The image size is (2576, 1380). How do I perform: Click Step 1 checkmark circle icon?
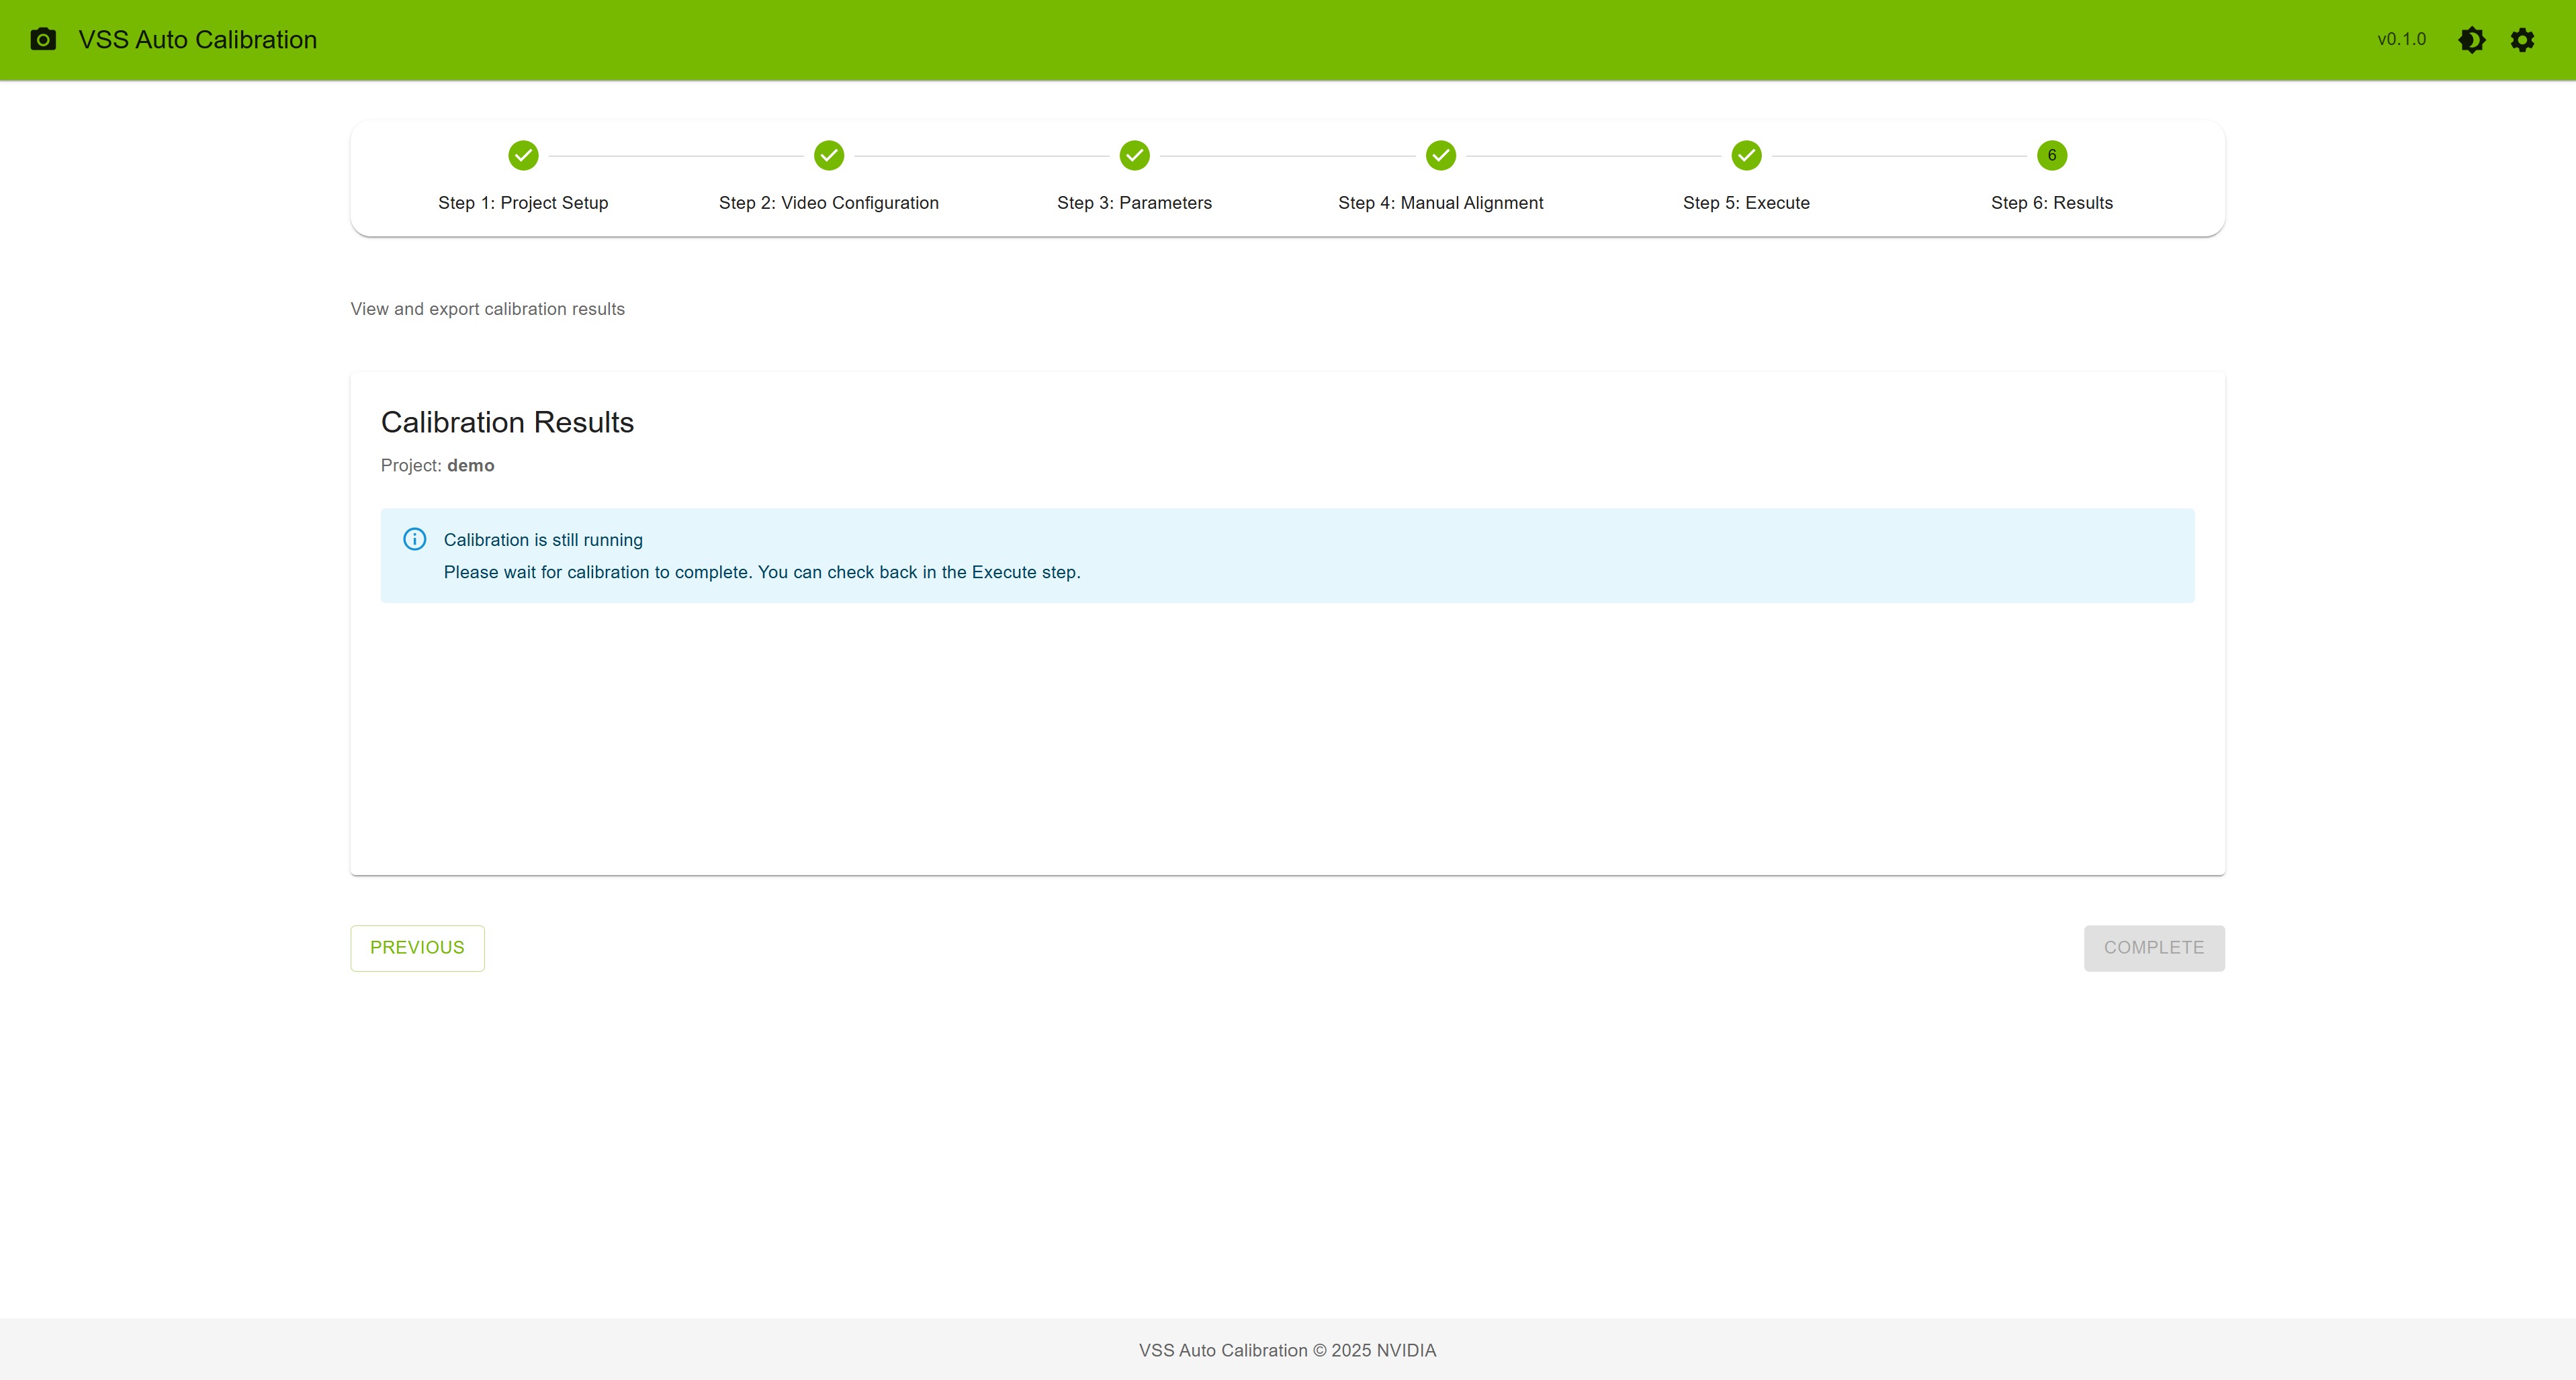(x=523, y=156)
